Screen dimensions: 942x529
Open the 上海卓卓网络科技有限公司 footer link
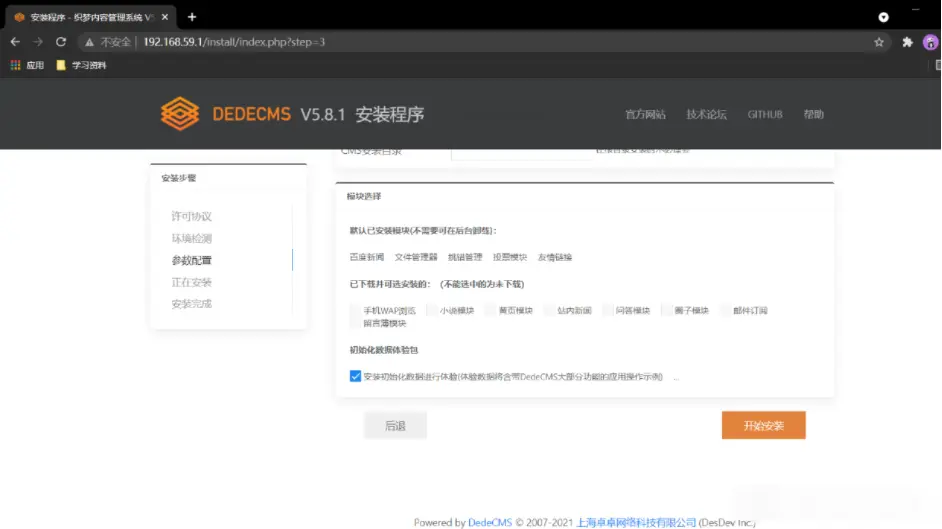[x=636, y=522]
